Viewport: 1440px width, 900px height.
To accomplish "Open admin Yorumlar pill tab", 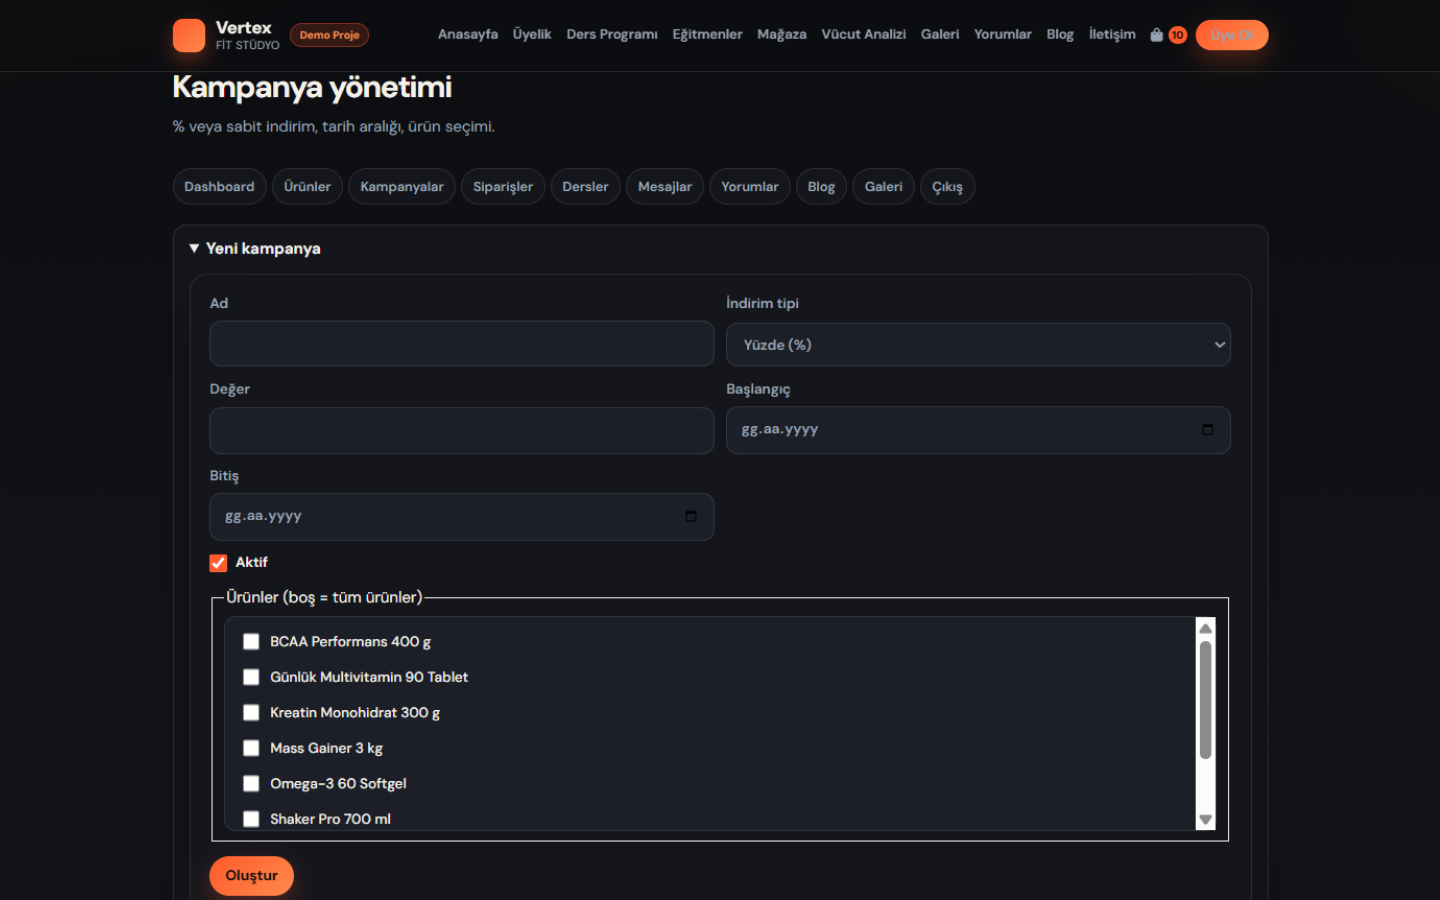I will [x=750, y=187].
